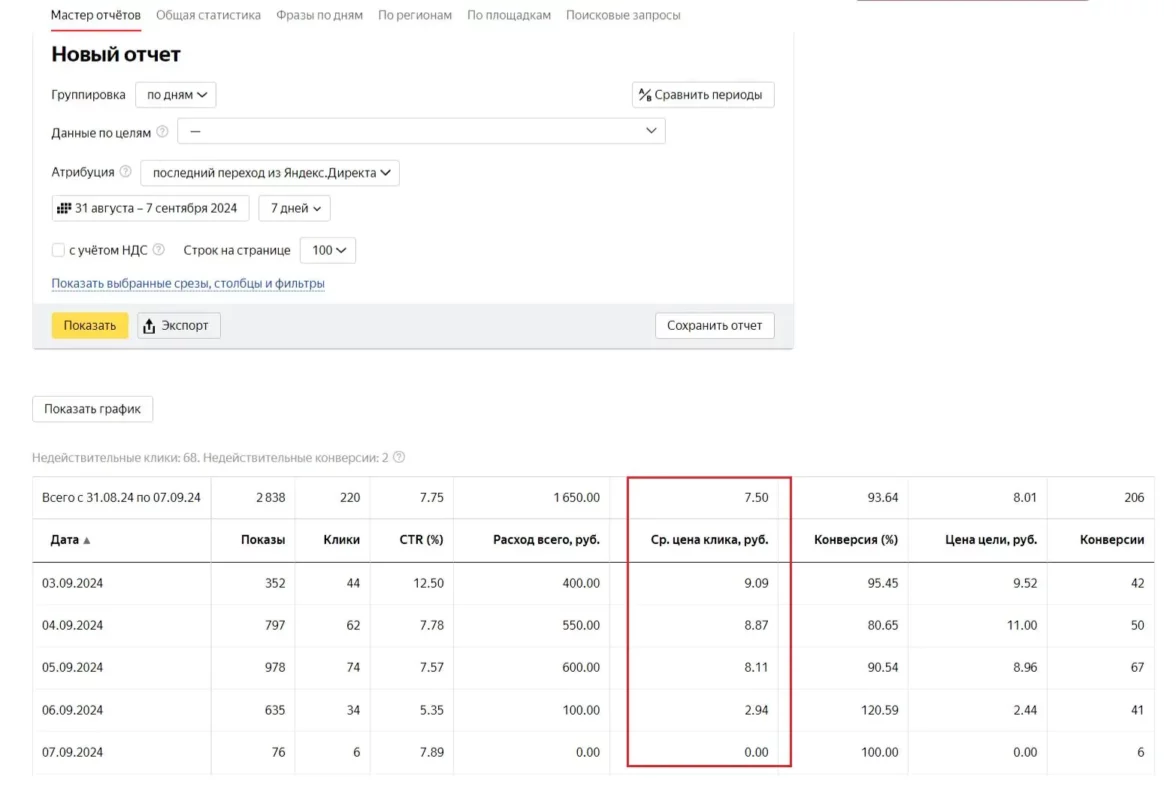
Task: Enable the с учётом НДС checkbox
Action: (58, 250)
